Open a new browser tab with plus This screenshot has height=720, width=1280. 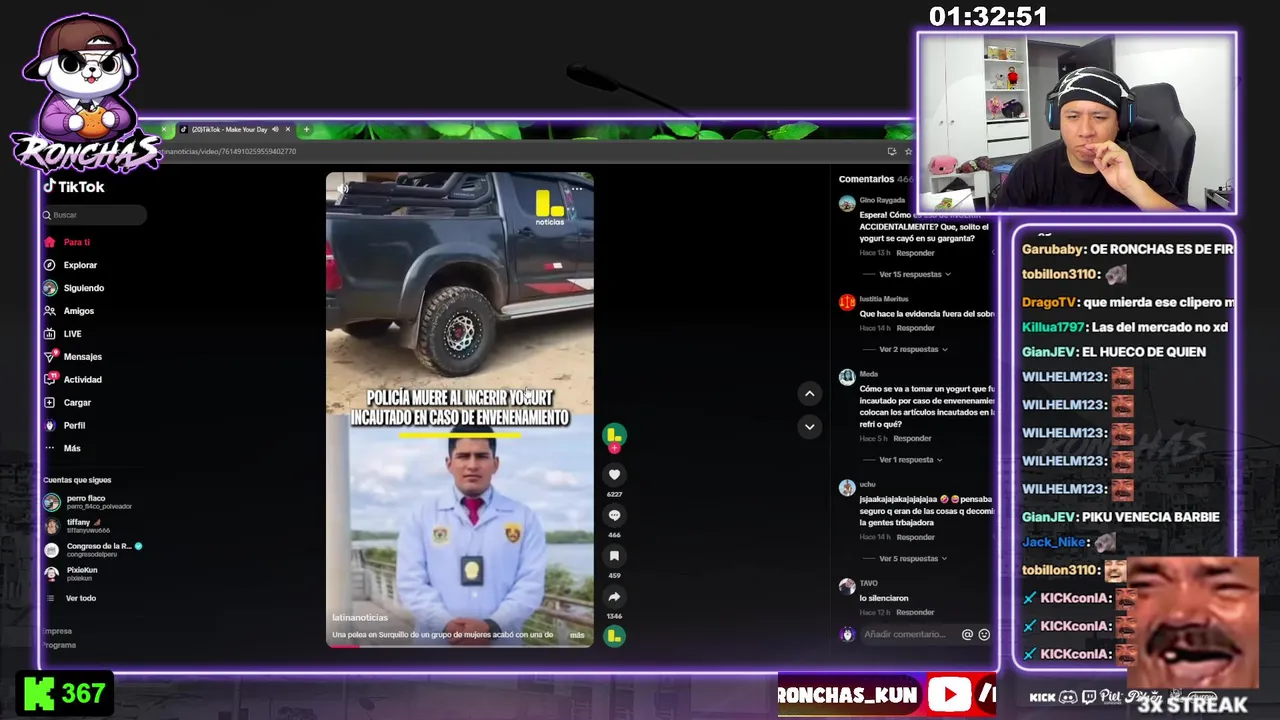click(306, 129)
